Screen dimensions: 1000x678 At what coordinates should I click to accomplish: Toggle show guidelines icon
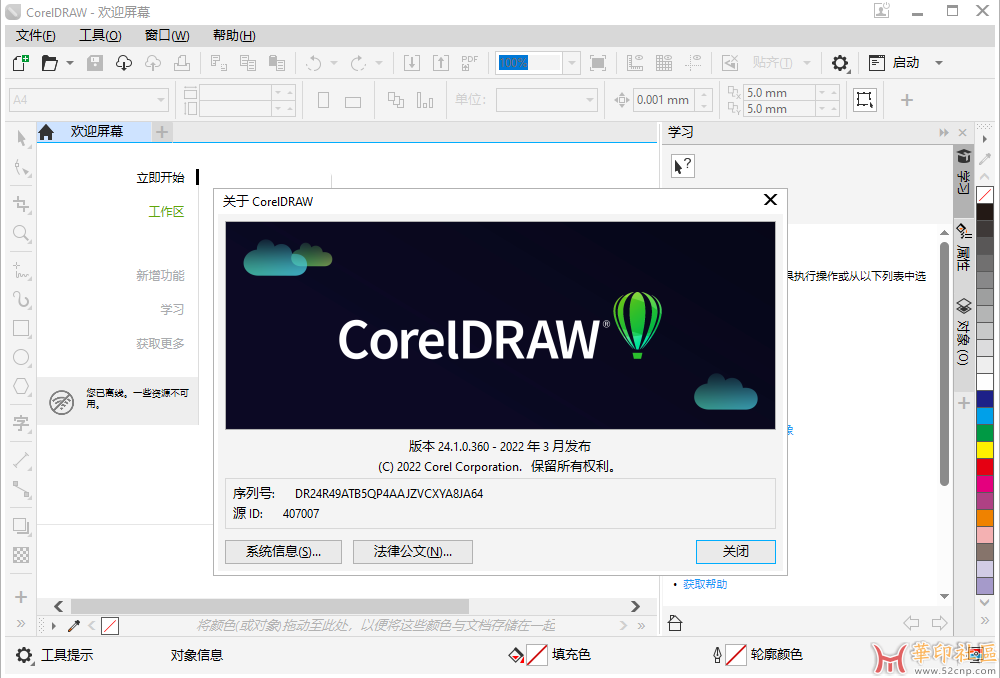point(693,63)
